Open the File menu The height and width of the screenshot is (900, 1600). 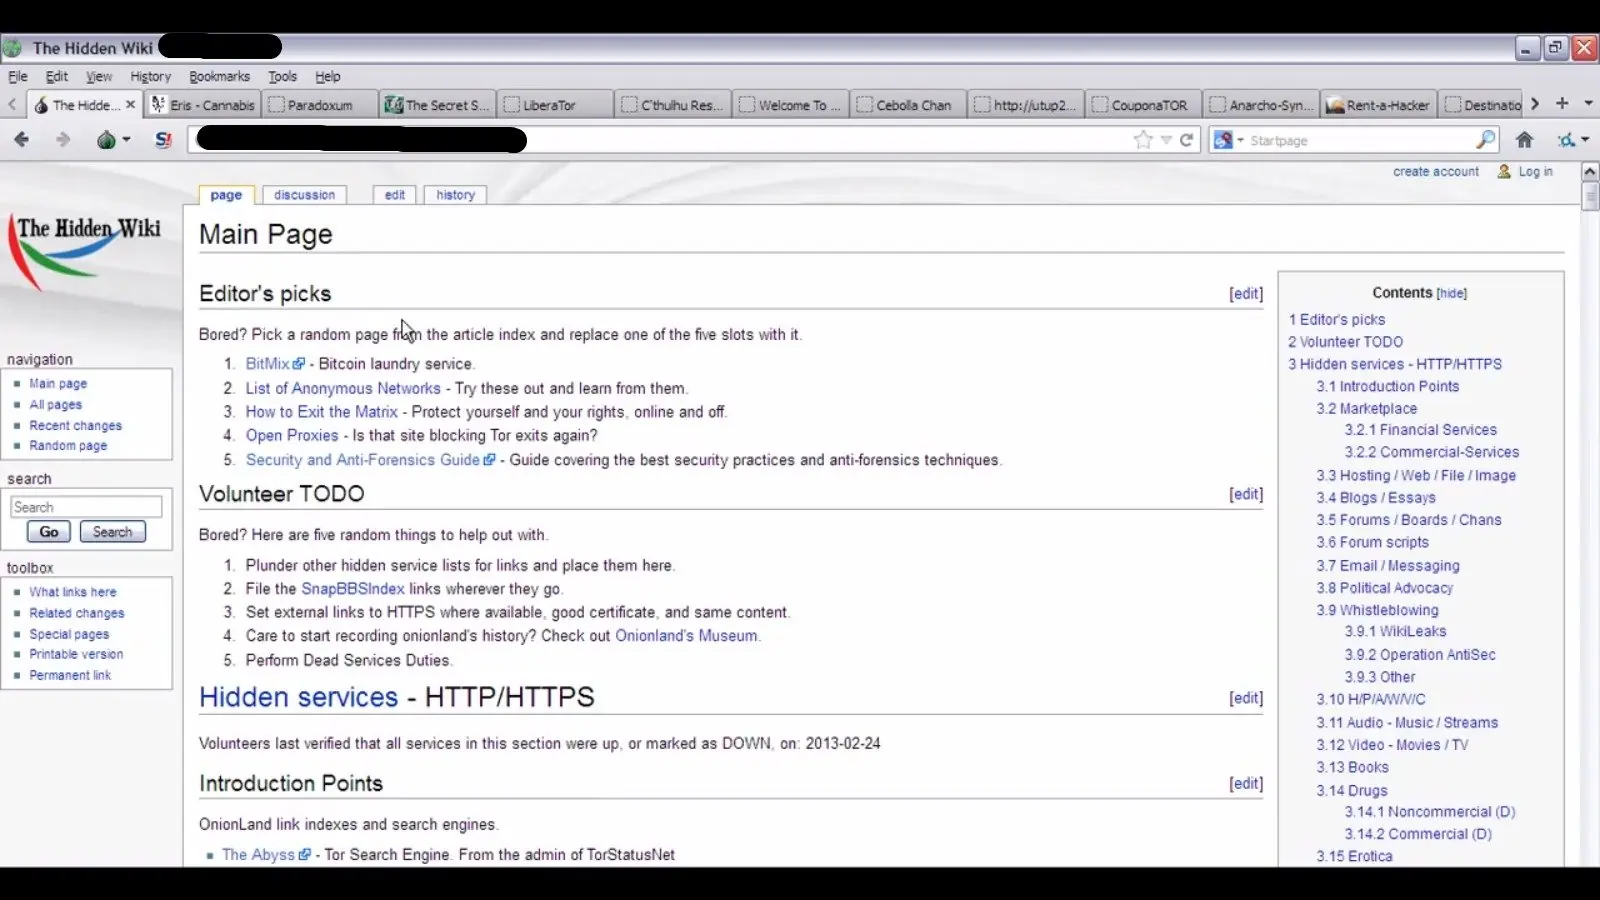18,76
